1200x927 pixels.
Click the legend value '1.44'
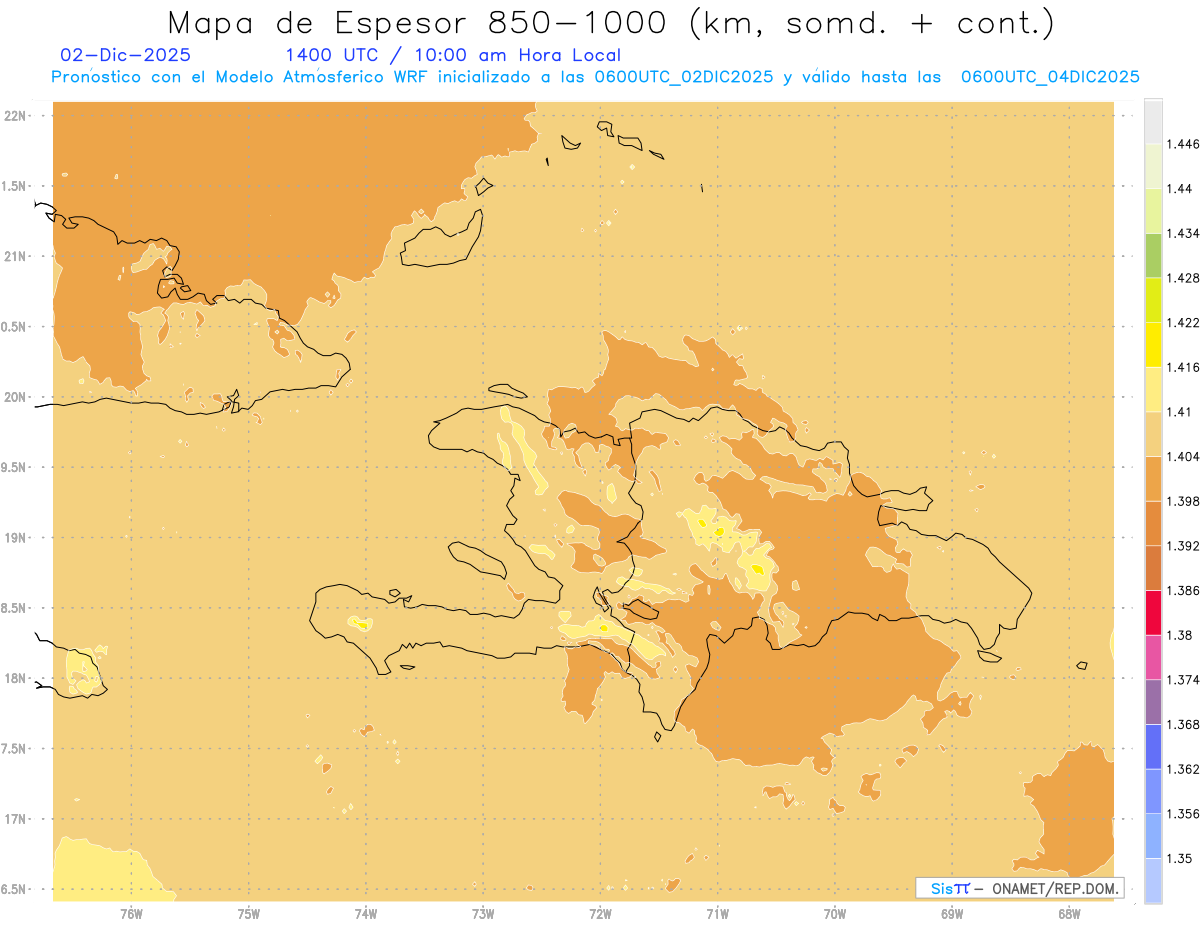1179,189
